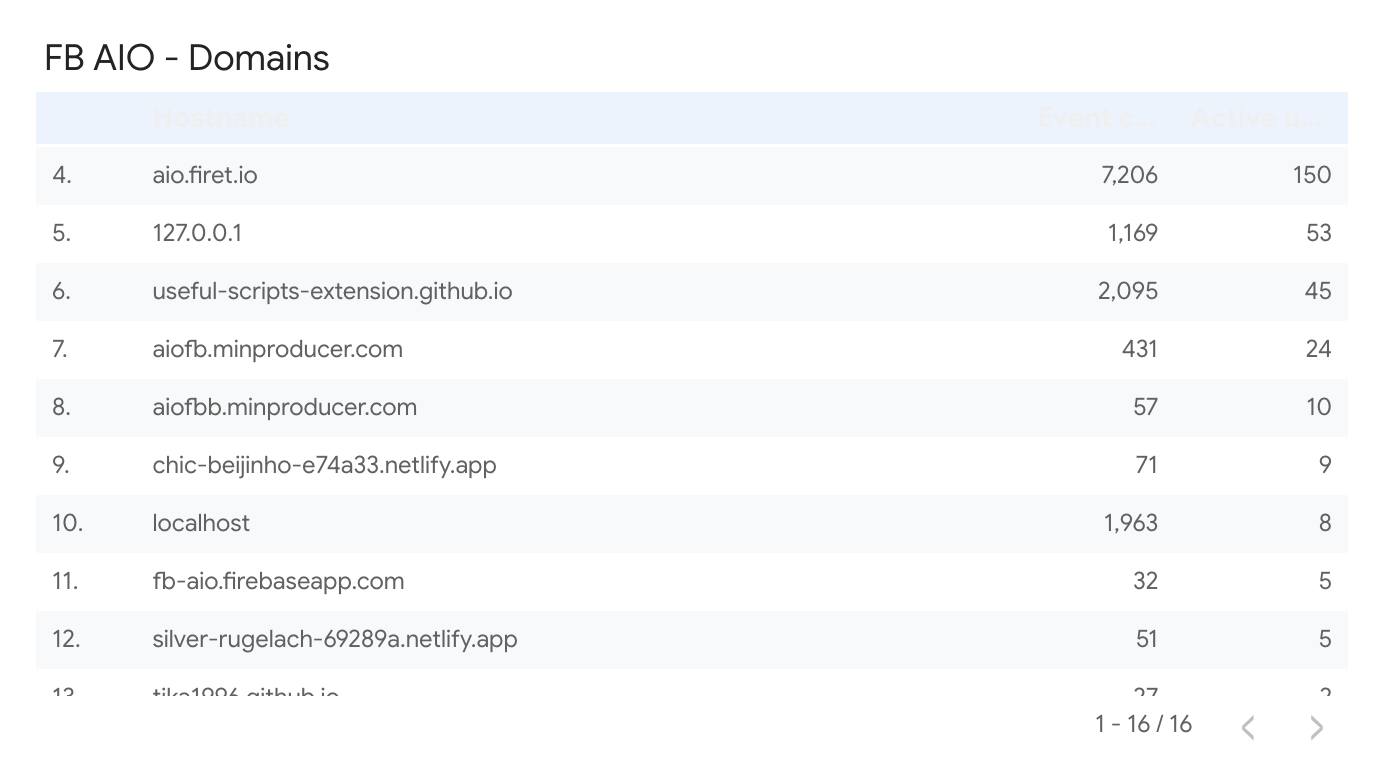Go to the next page of results

coord(1316,727)
